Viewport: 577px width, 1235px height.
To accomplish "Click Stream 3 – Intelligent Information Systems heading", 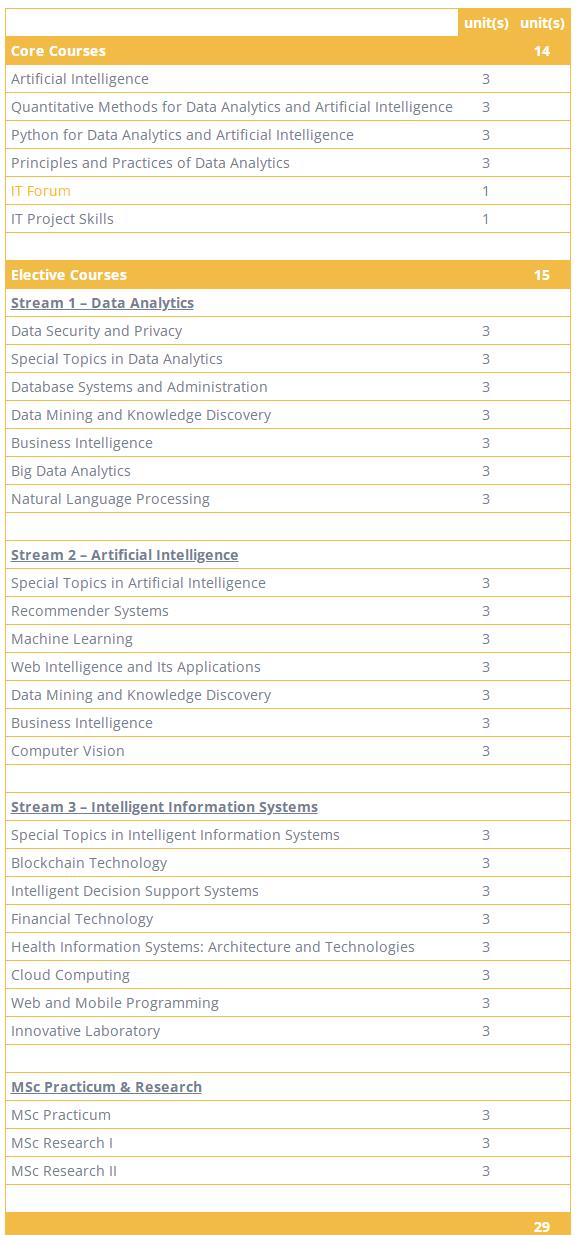I will click(x=164, y=807).
